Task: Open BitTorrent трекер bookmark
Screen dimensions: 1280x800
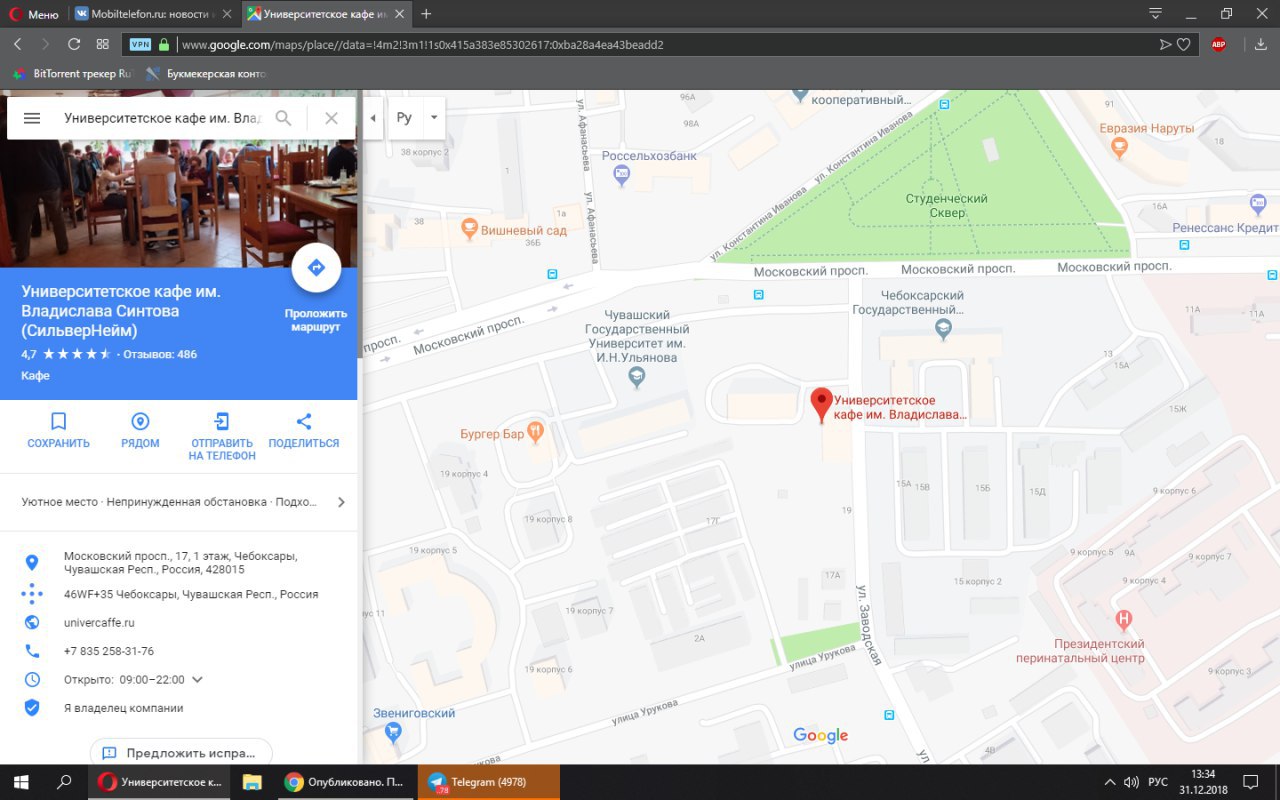Action: pyautogui.click(x=72, y=74)
